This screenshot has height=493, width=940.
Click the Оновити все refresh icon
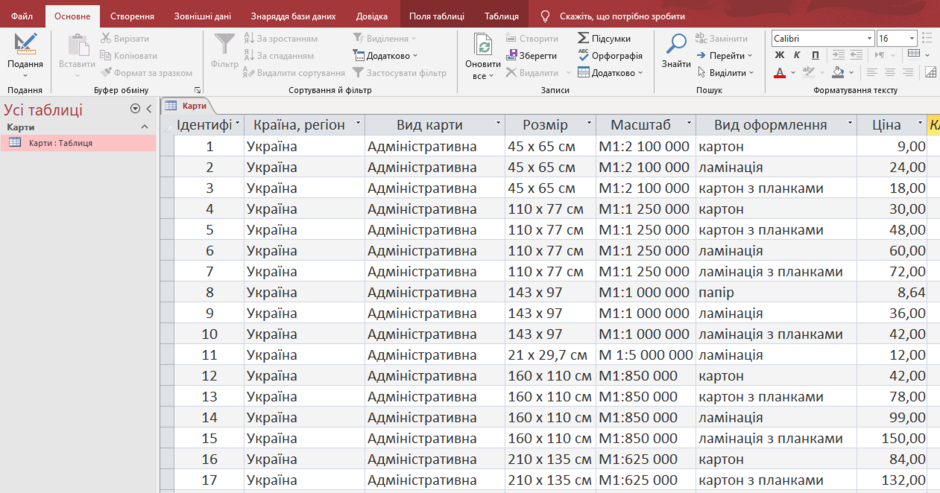tap(483, 45)
